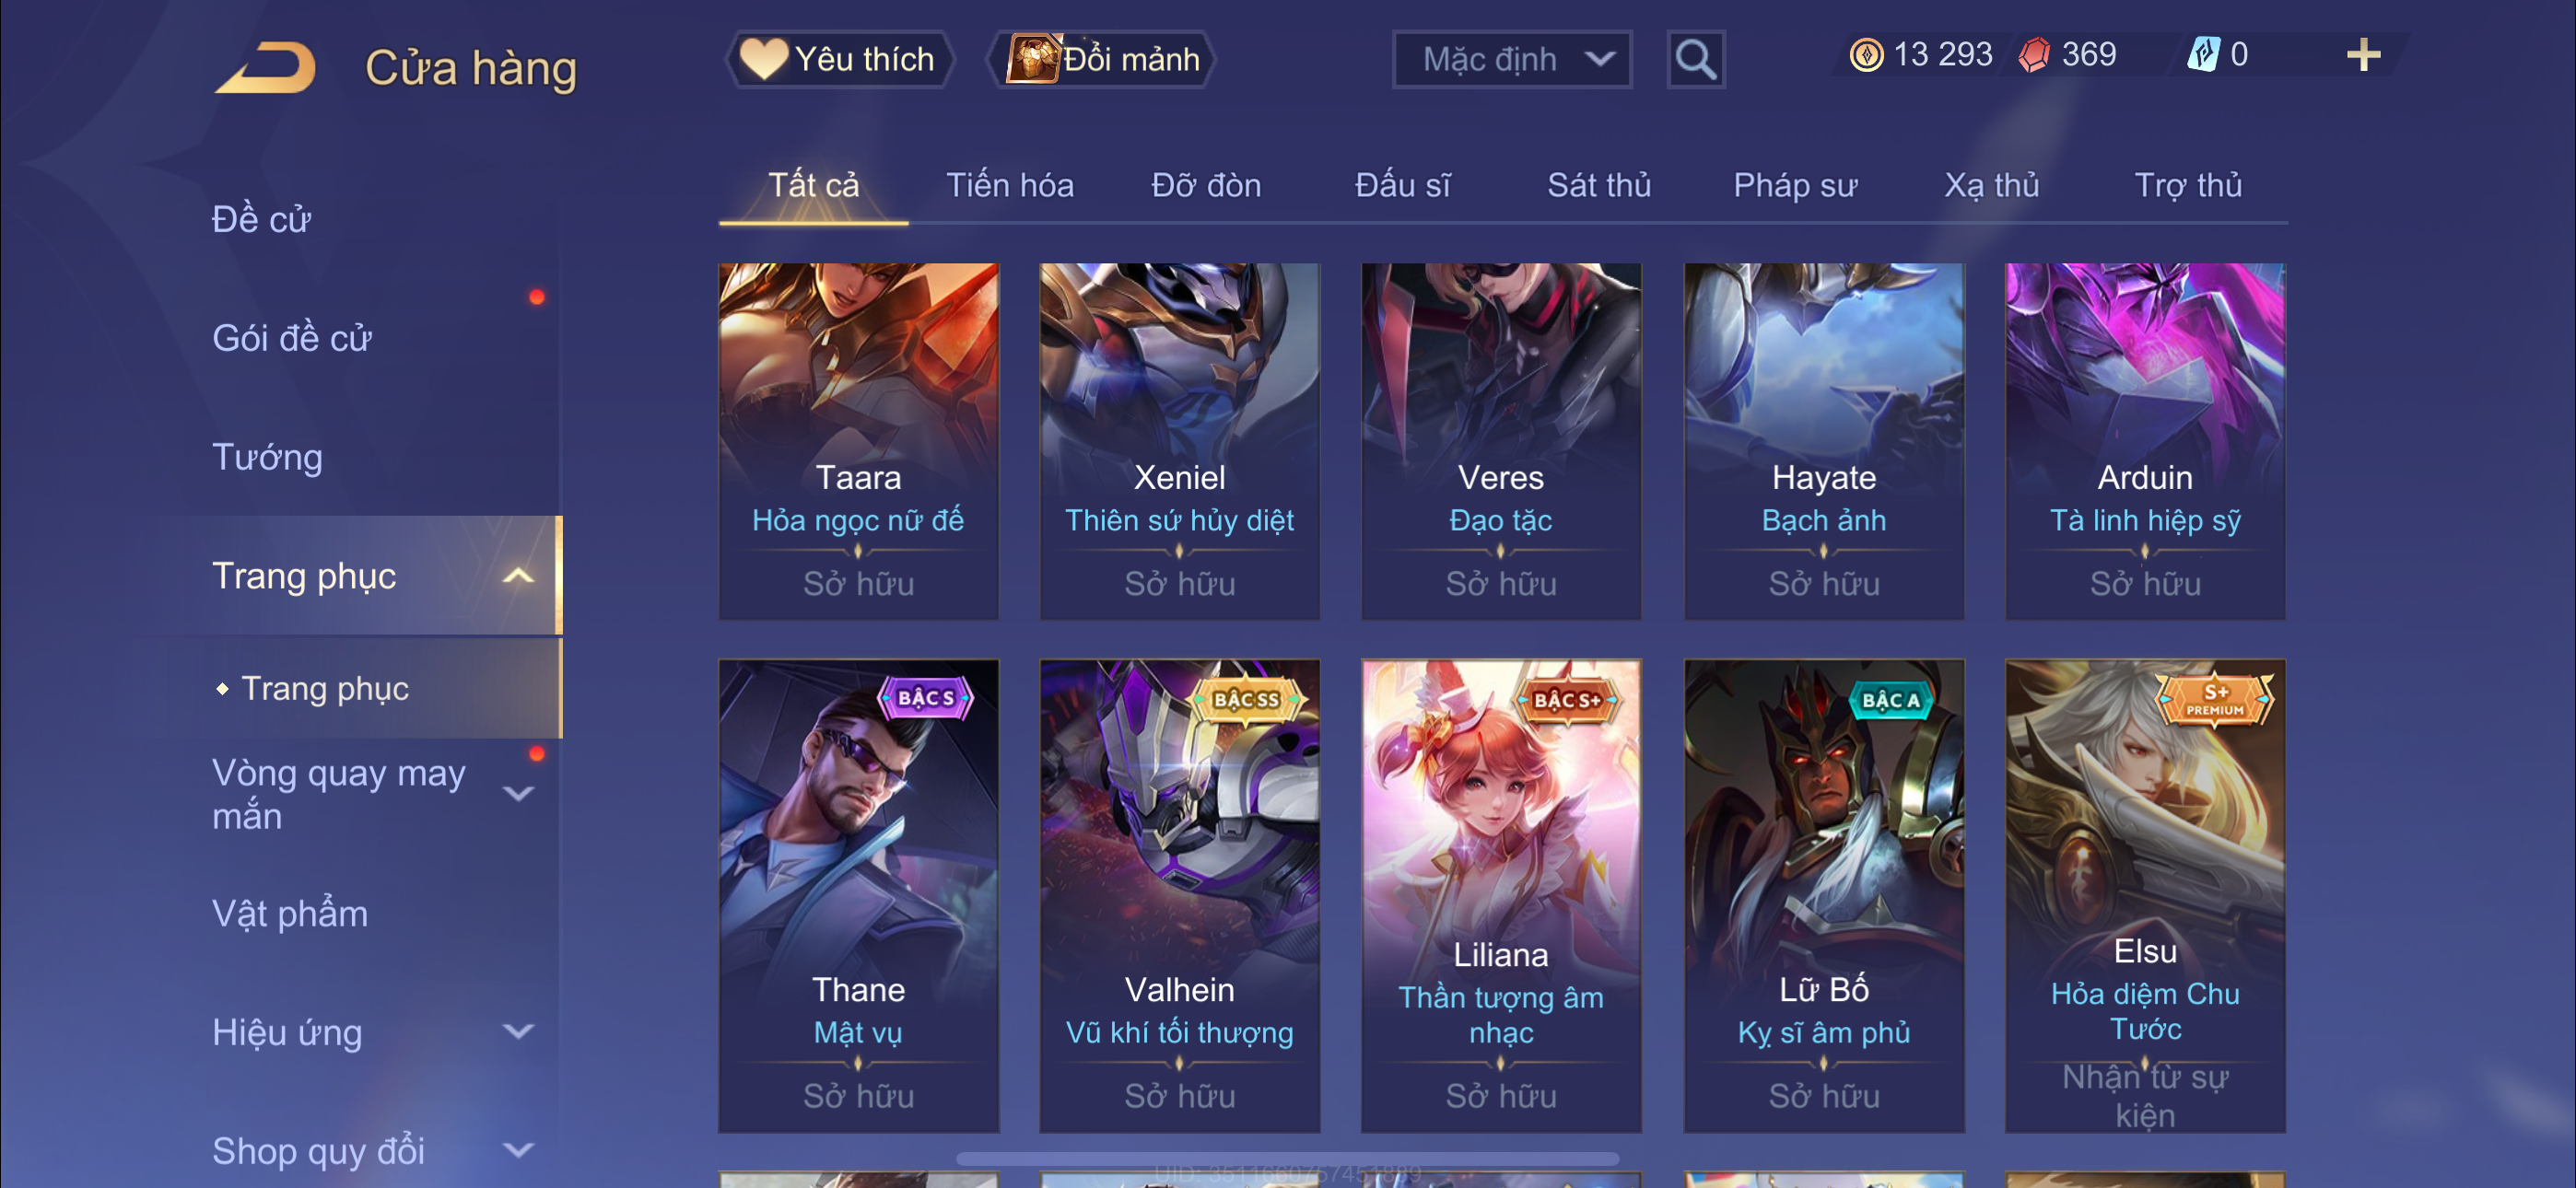Open the Tướng sidebar menu item
The image size is (2576, 1188).
click(x=267, y=457)
